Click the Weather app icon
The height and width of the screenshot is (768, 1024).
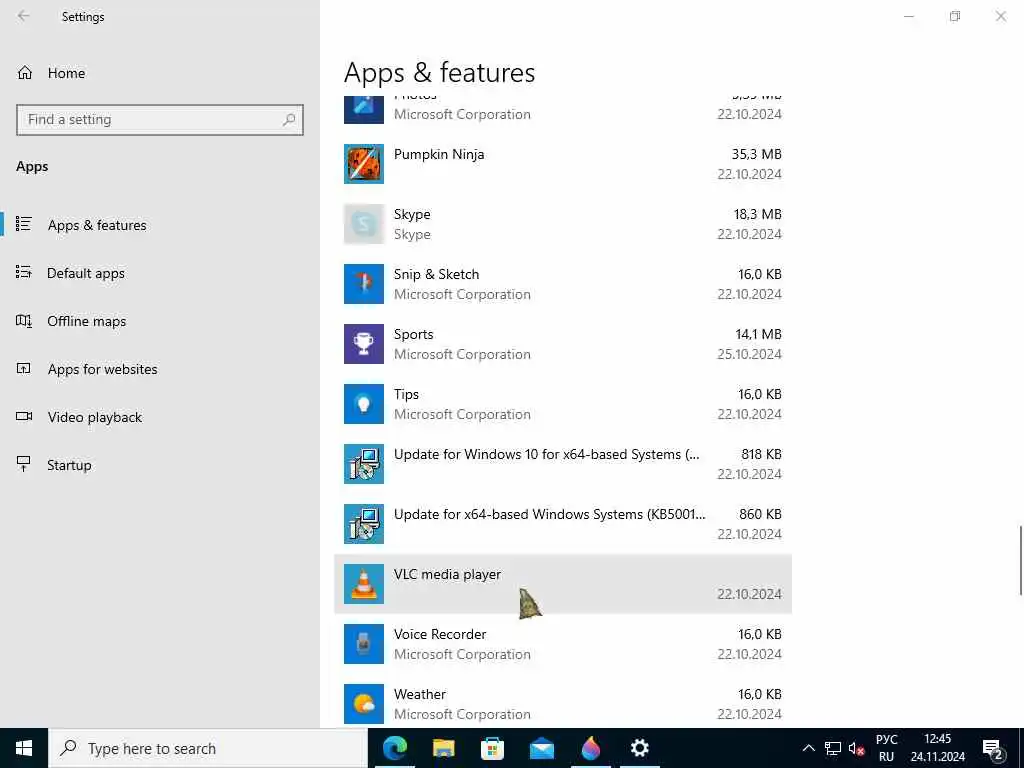(x=364, y=704)
